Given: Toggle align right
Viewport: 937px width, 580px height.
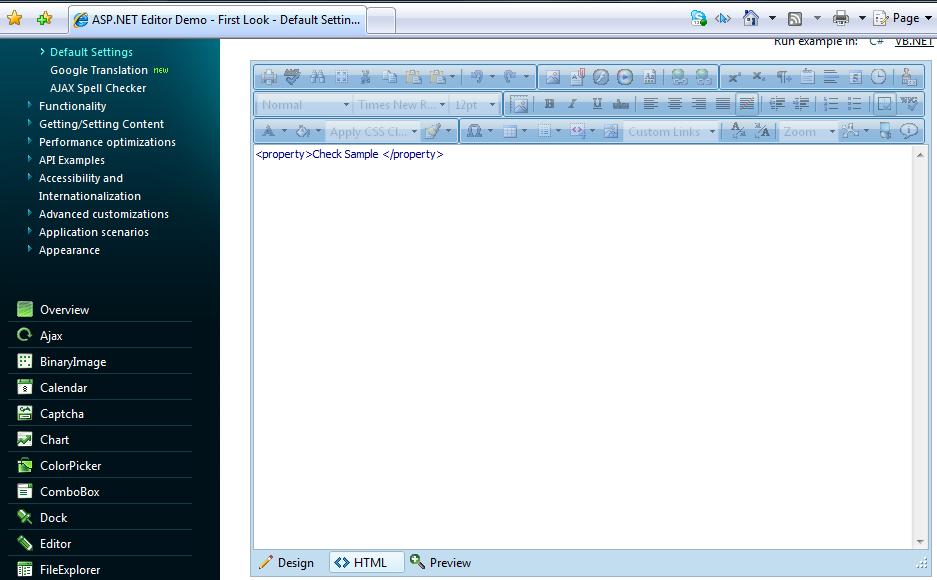Looking at the screenshot, I should click(x=699, y=105).
